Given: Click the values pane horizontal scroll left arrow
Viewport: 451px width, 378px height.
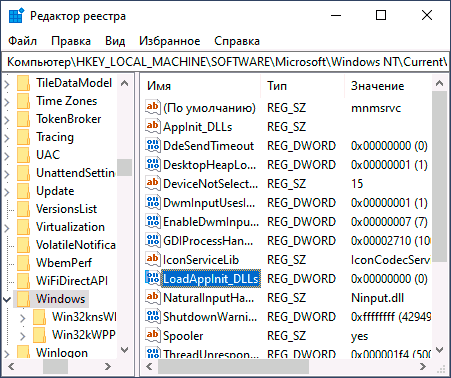Looking at the screenshot, I should pyautogui.click(x=149, y=367).
